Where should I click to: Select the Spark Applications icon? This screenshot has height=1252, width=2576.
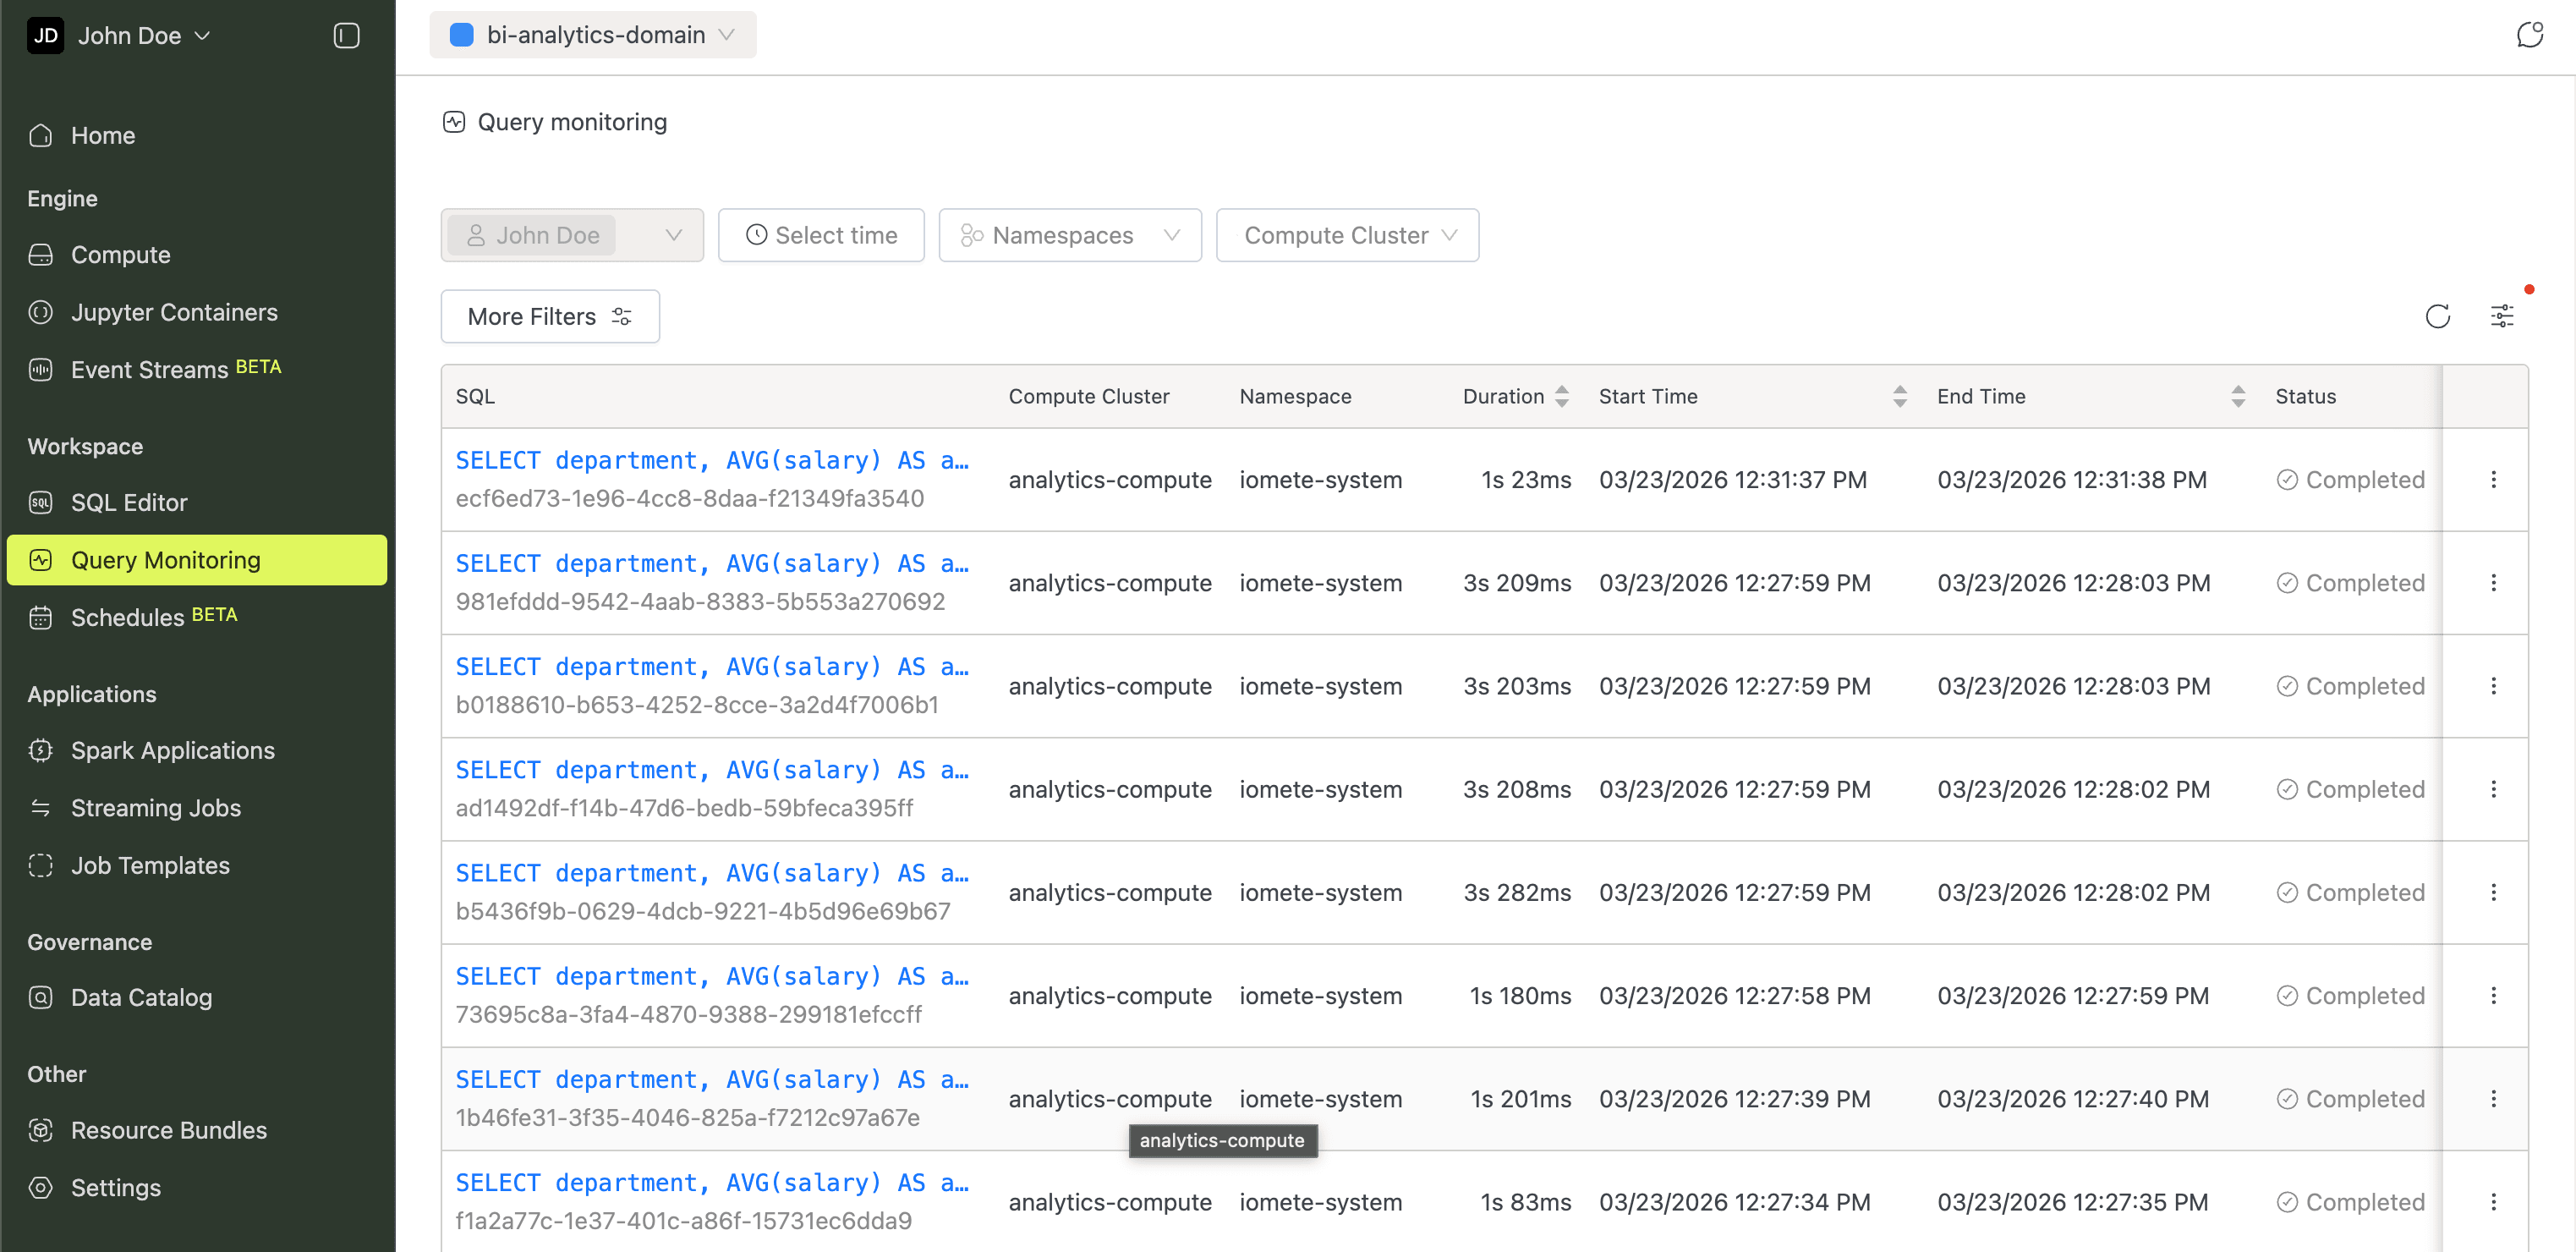click(x=40, y=750)
